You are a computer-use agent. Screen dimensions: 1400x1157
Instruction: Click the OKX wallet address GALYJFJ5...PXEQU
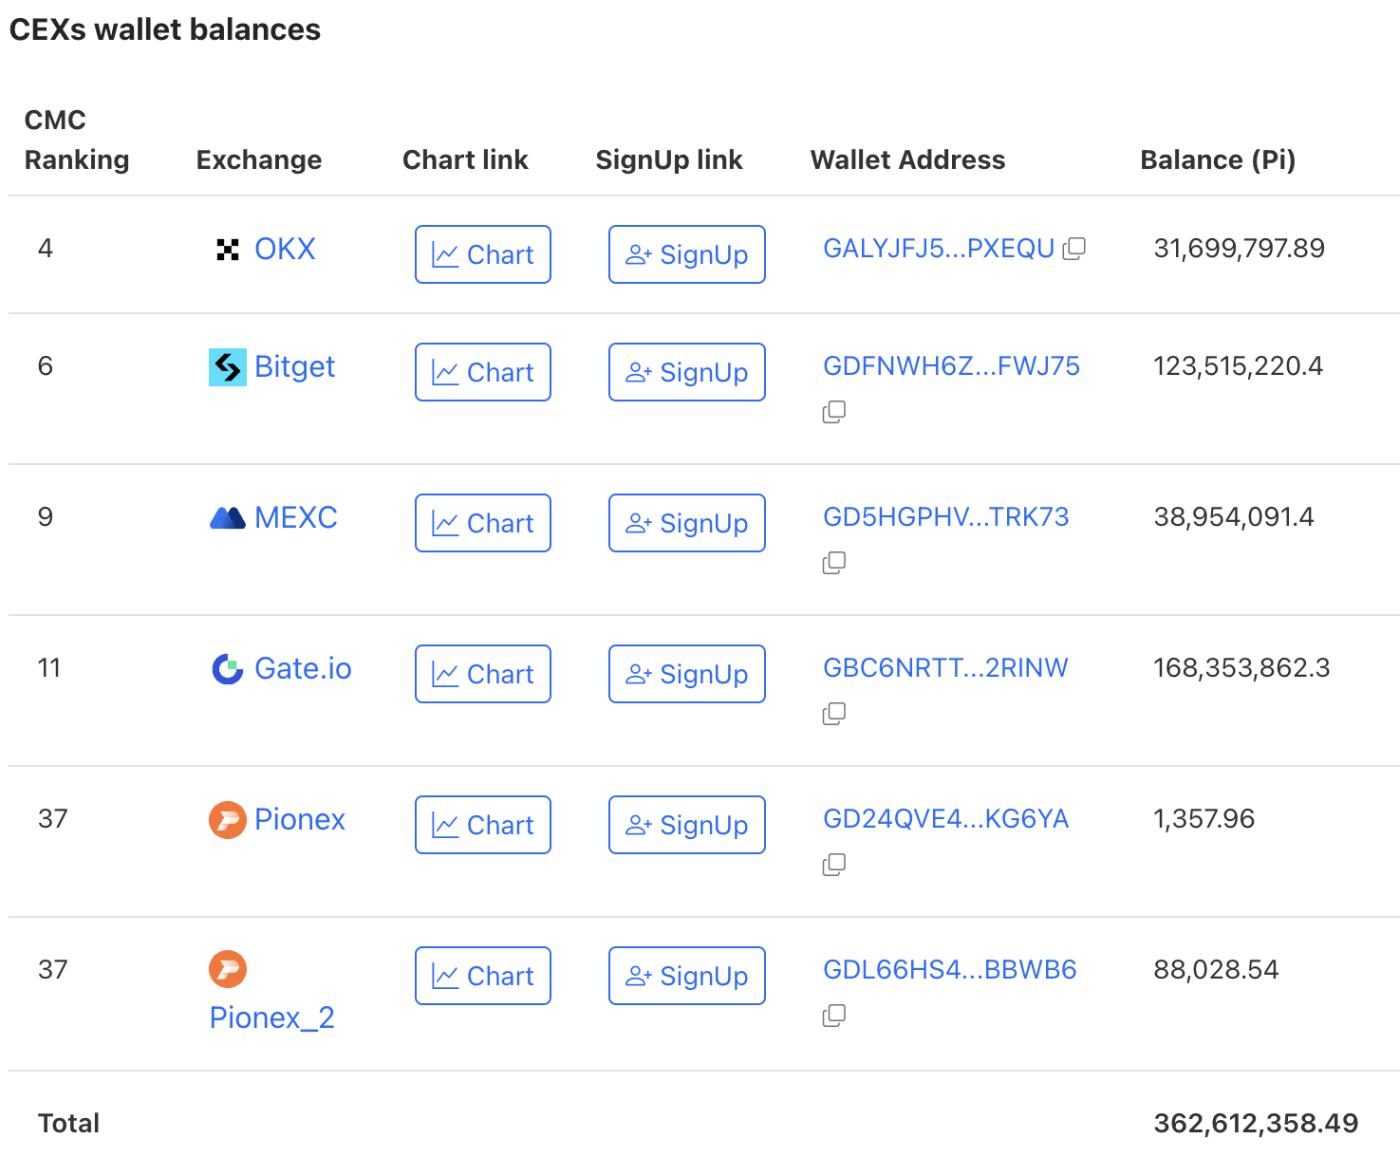[938, 248]
